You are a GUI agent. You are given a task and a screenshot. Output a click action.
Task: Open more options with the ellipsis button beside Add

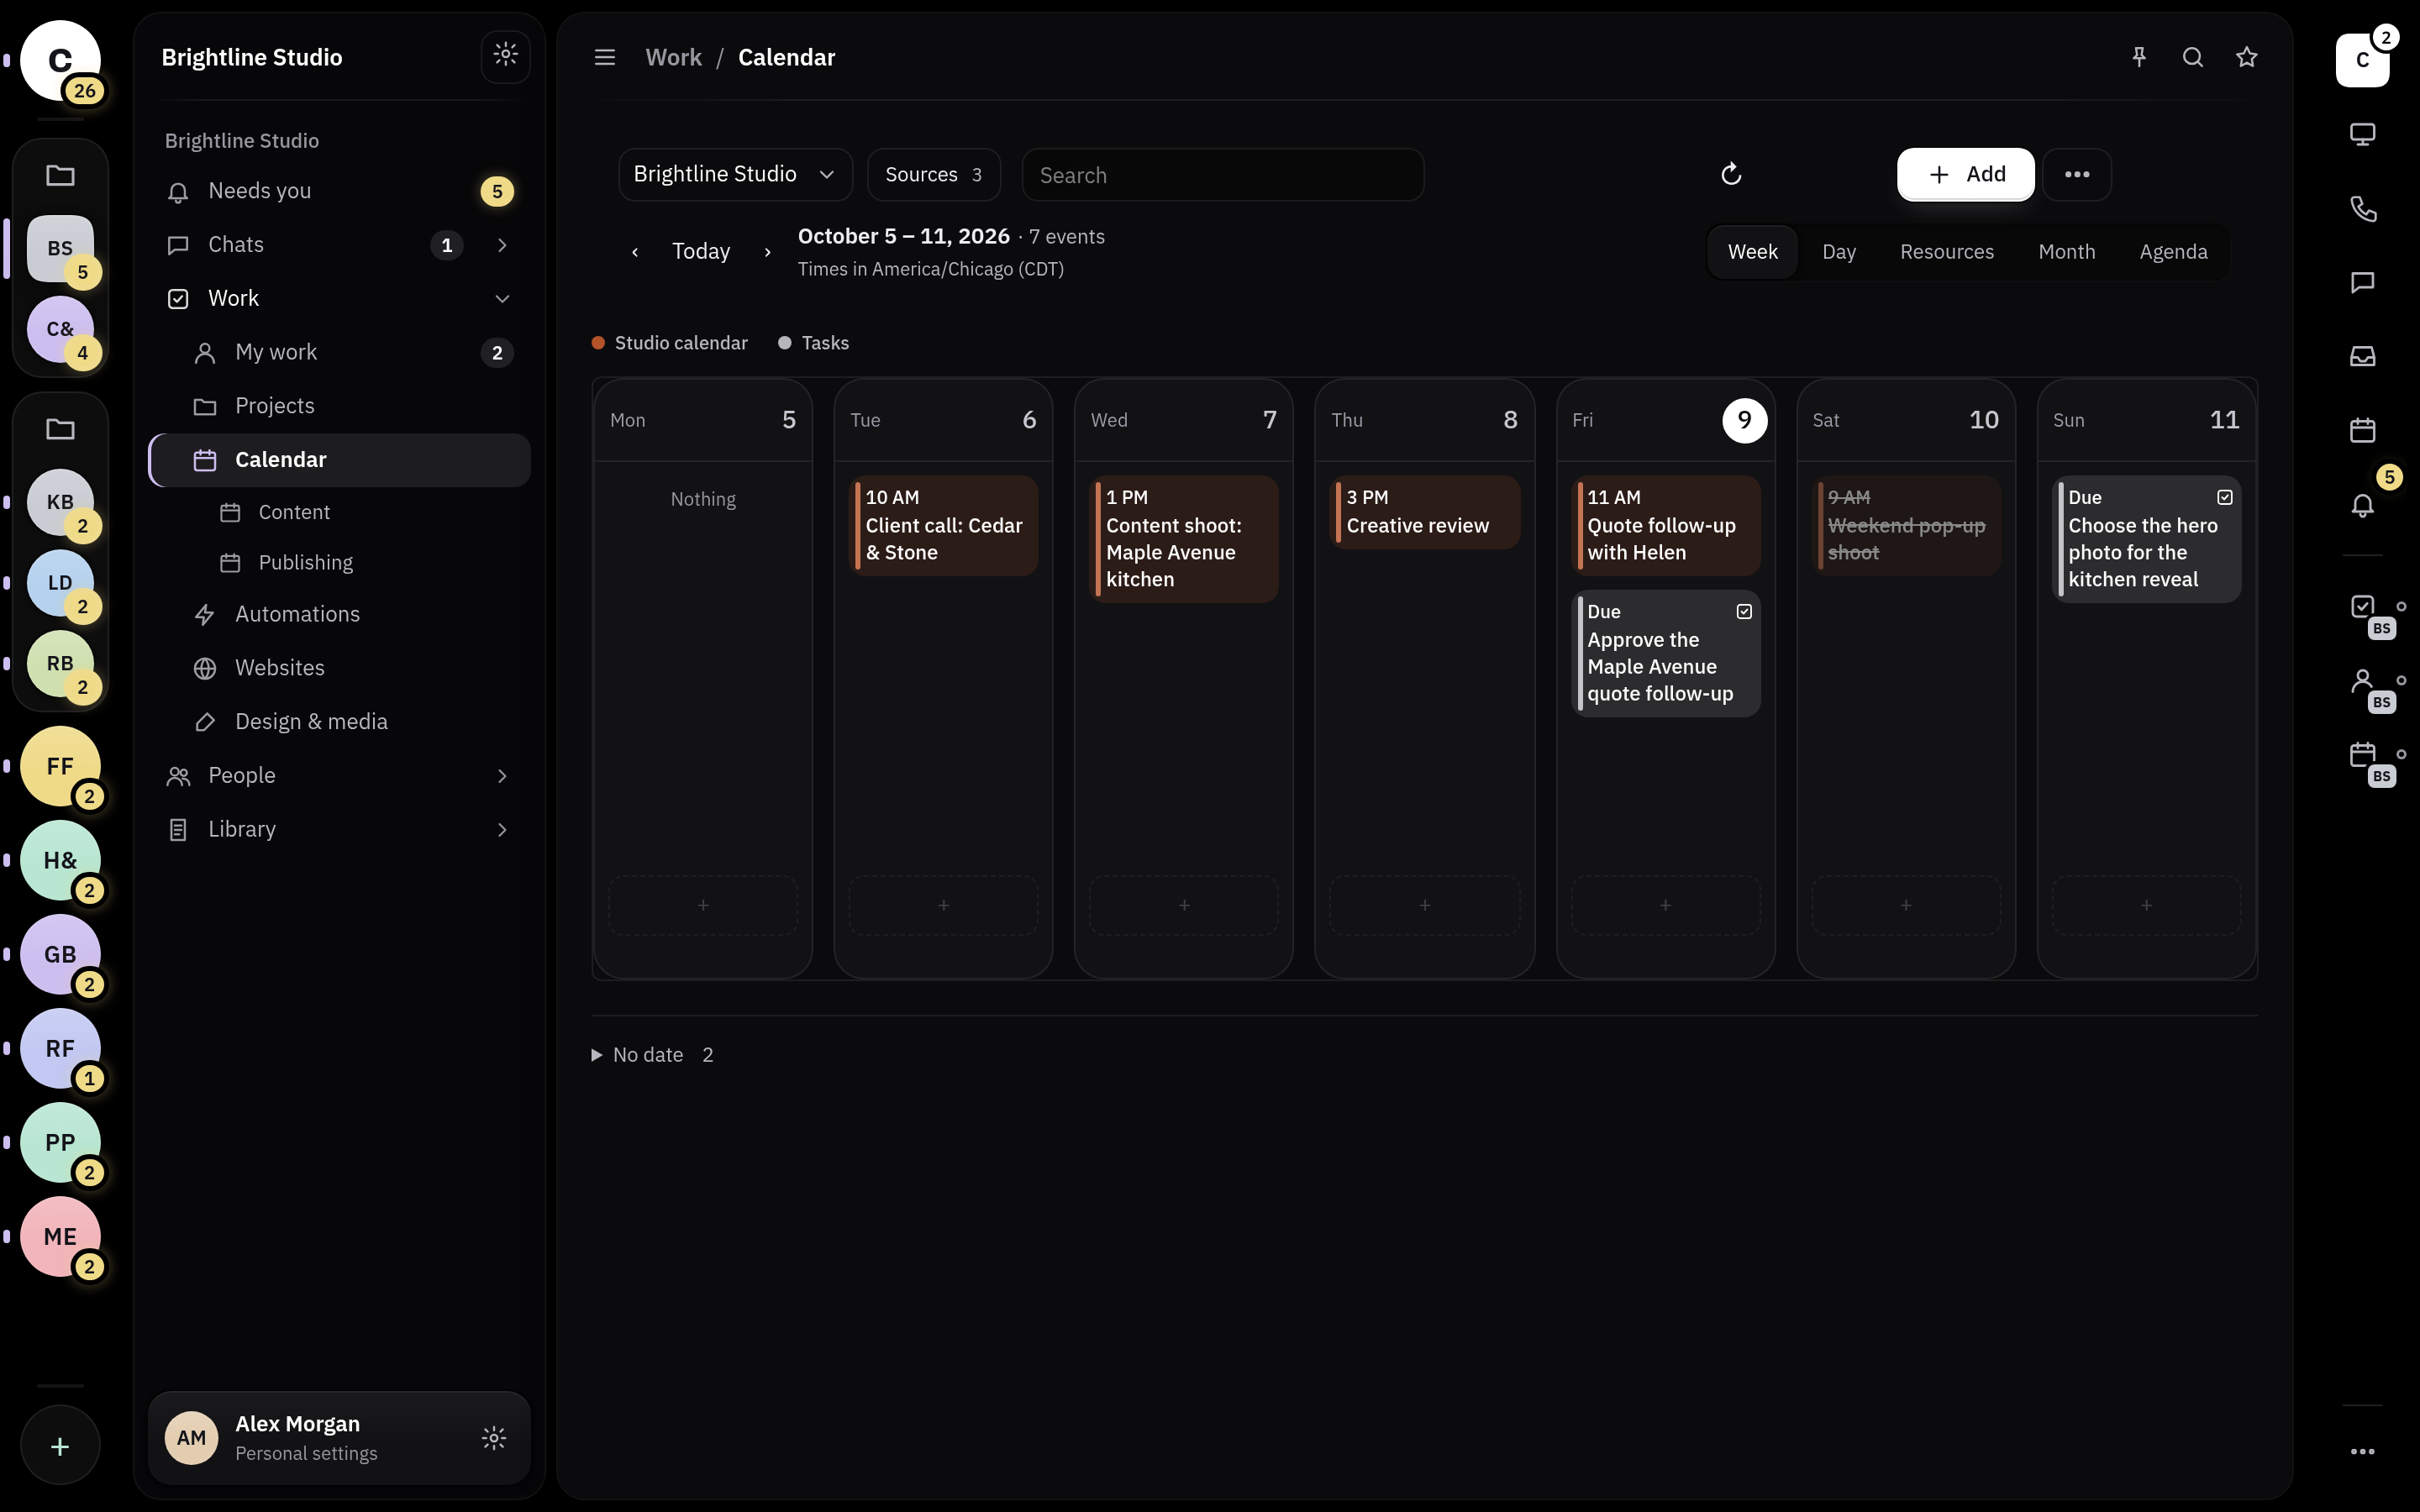pos(2077,174)
